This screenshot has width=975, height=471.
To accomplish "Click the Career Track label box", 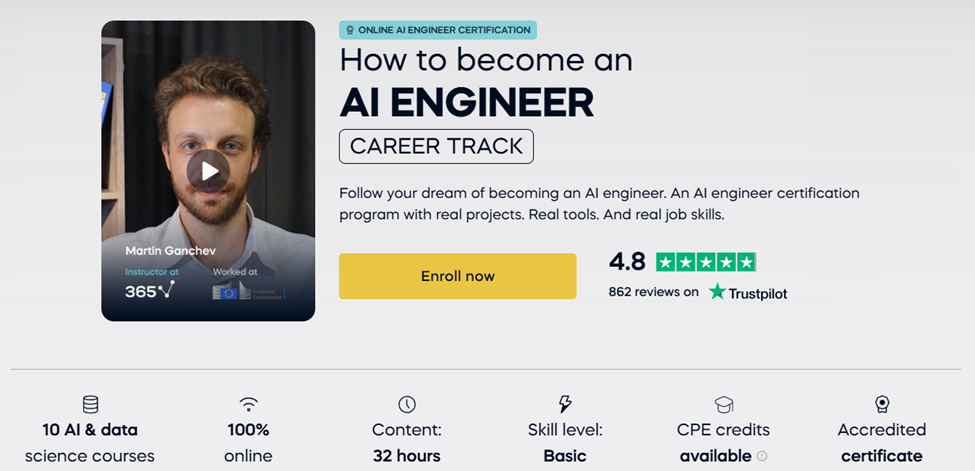I will (436, 146).
